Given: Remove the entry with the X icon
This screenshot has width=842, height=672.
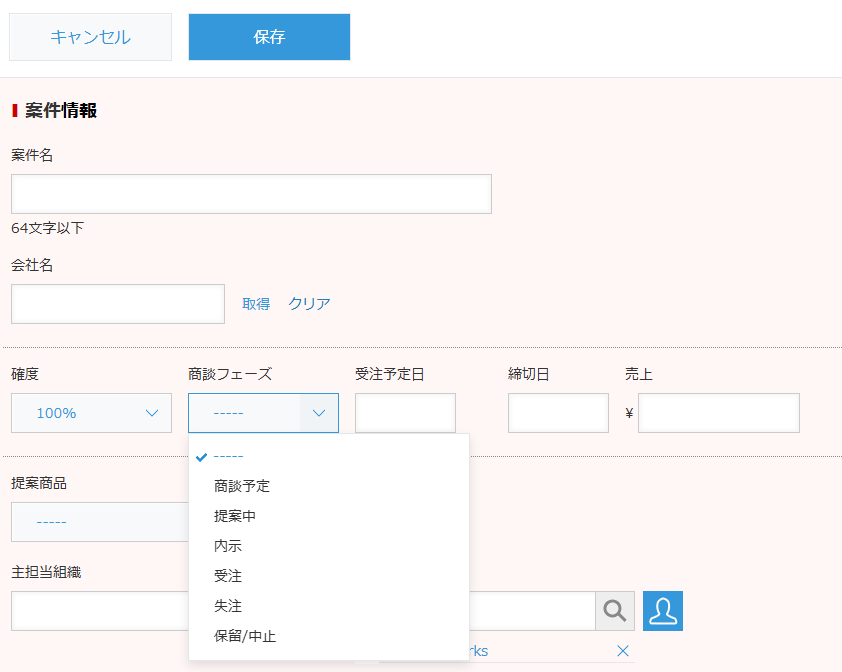Looking at the screenshot, I should pos(623,651).
